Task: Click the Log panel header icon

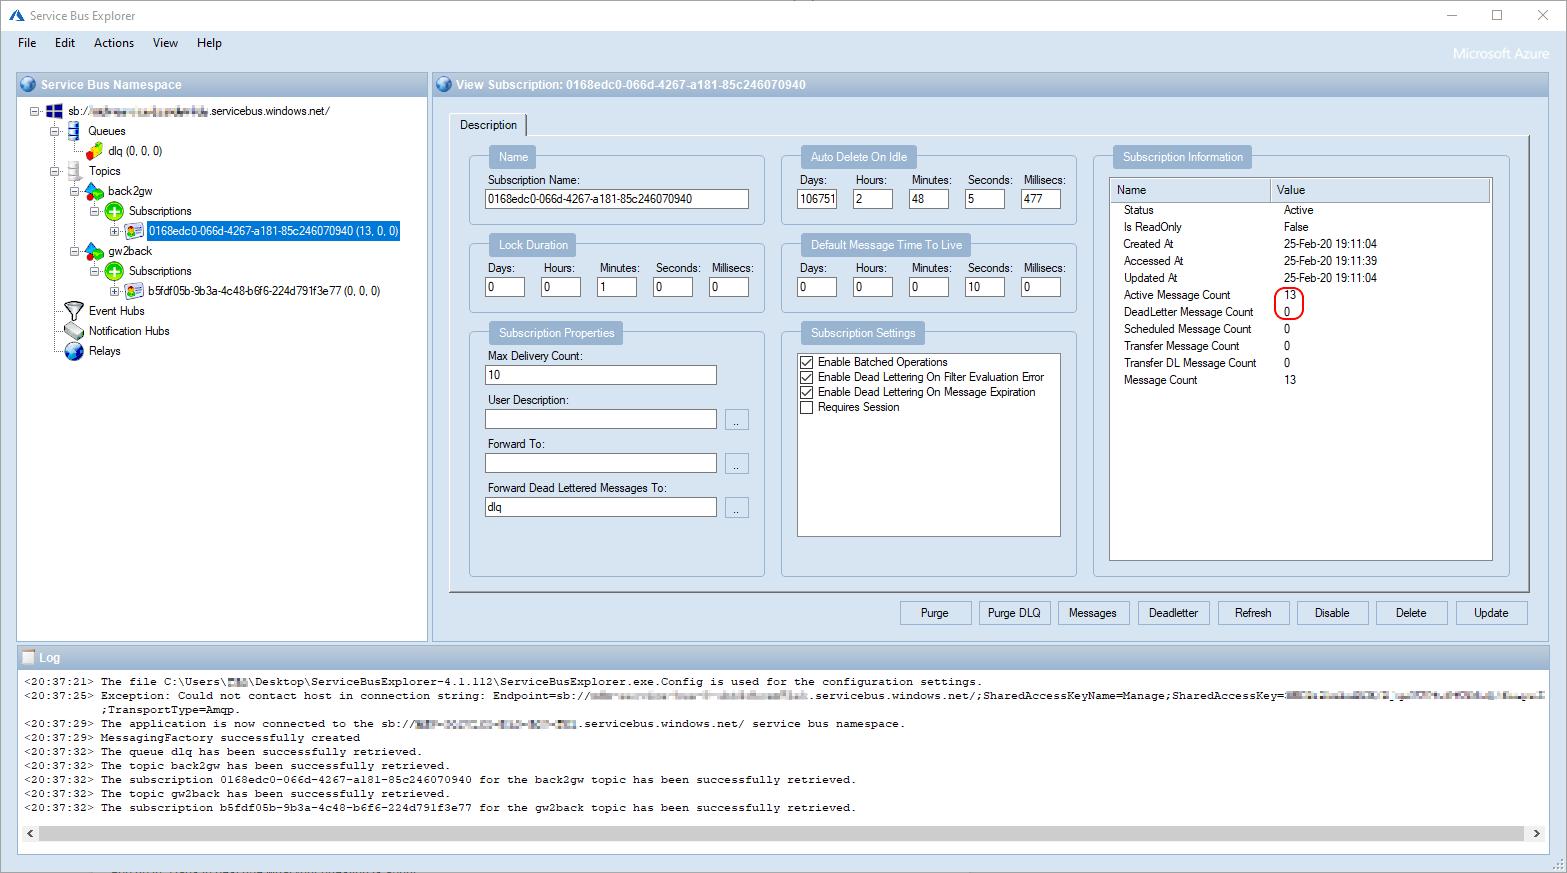Action: pyautogui.click(x=28, y=657)
